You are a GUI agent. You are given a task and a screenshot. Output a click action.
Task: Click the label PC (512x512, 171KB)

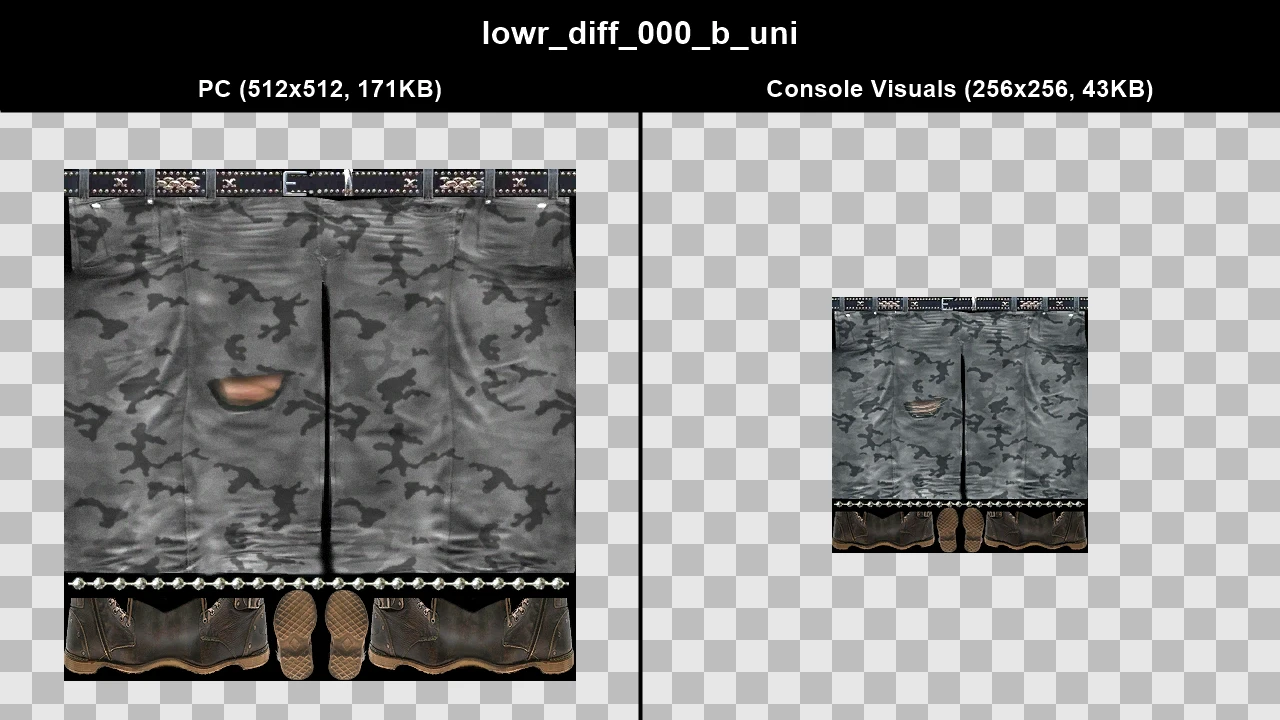320,89
